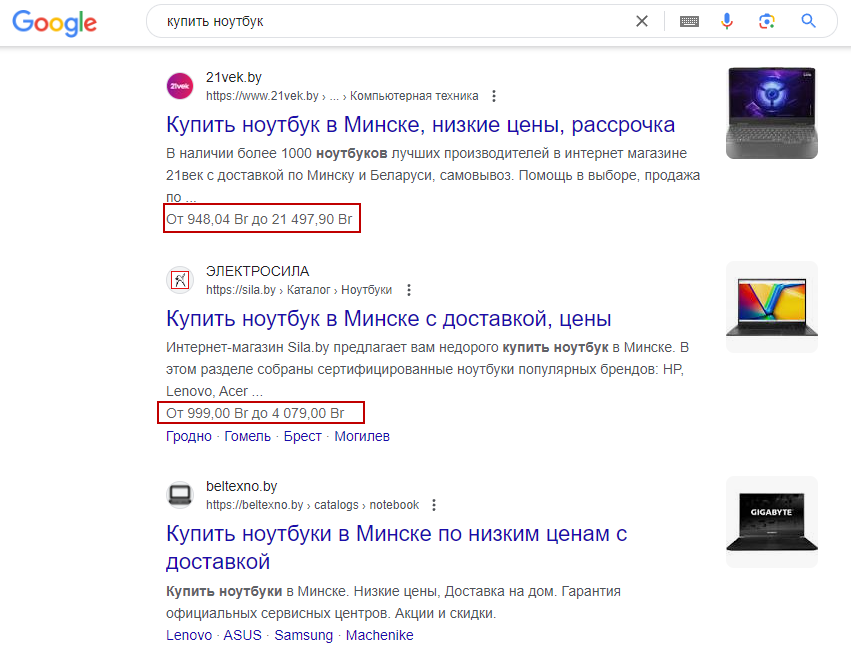Open the Гомель sitelink
851x650 pixels.
click(247, 436)
